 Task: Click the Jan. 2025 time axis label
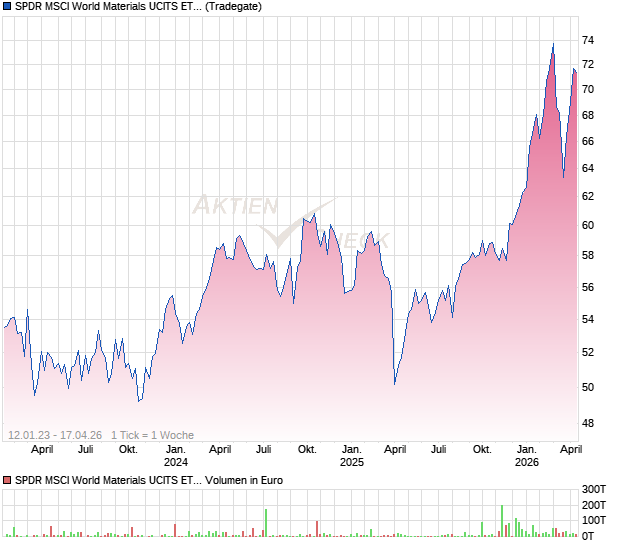coord(351,456)
